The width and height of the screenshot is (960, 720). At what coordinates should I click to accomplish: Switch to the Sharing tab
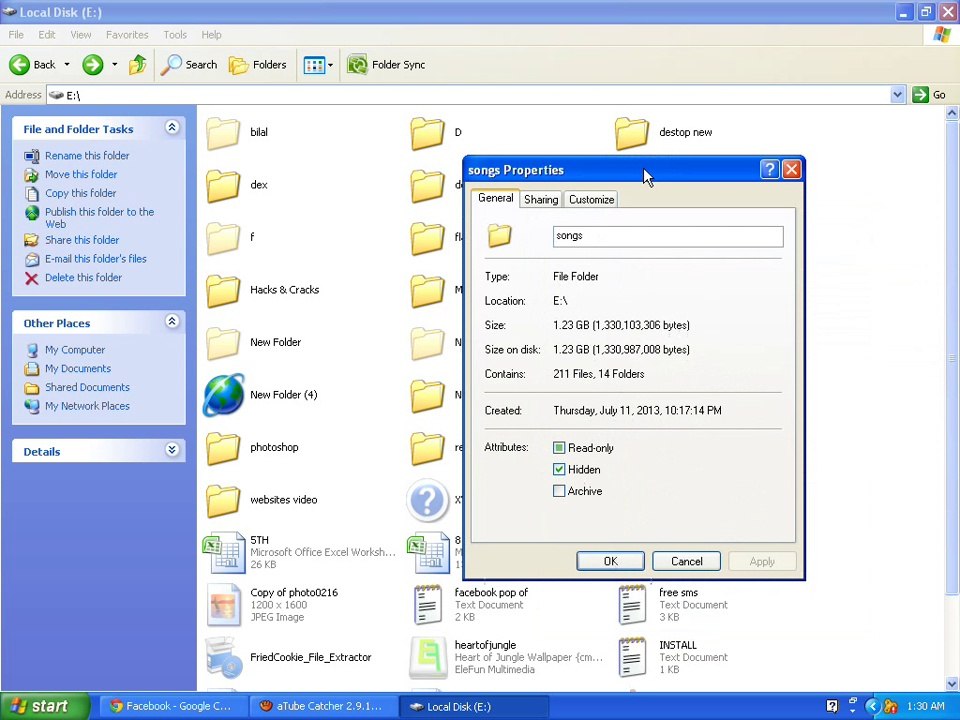[541, 200]
